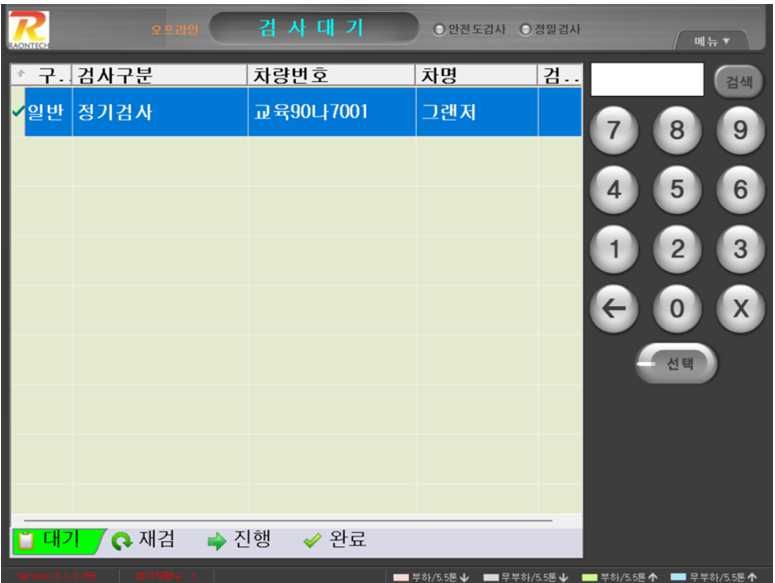Open the 메뉴 dropdown
This screenshot has width=775, height=583.
point(712,41)
